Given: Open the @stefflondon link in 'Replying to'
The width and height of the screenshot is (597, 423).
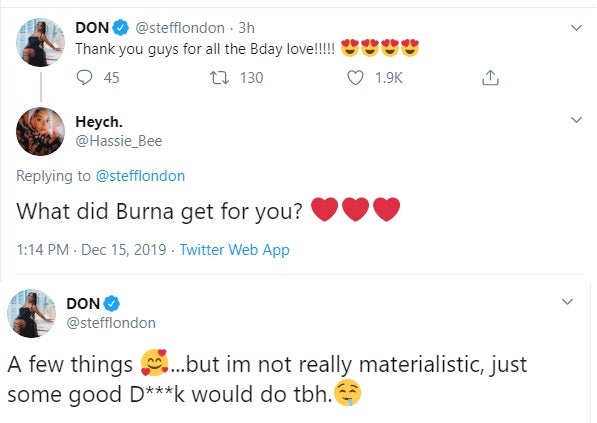Looking at the screenshot, I should pyautogui.click(x=140, y=176).
